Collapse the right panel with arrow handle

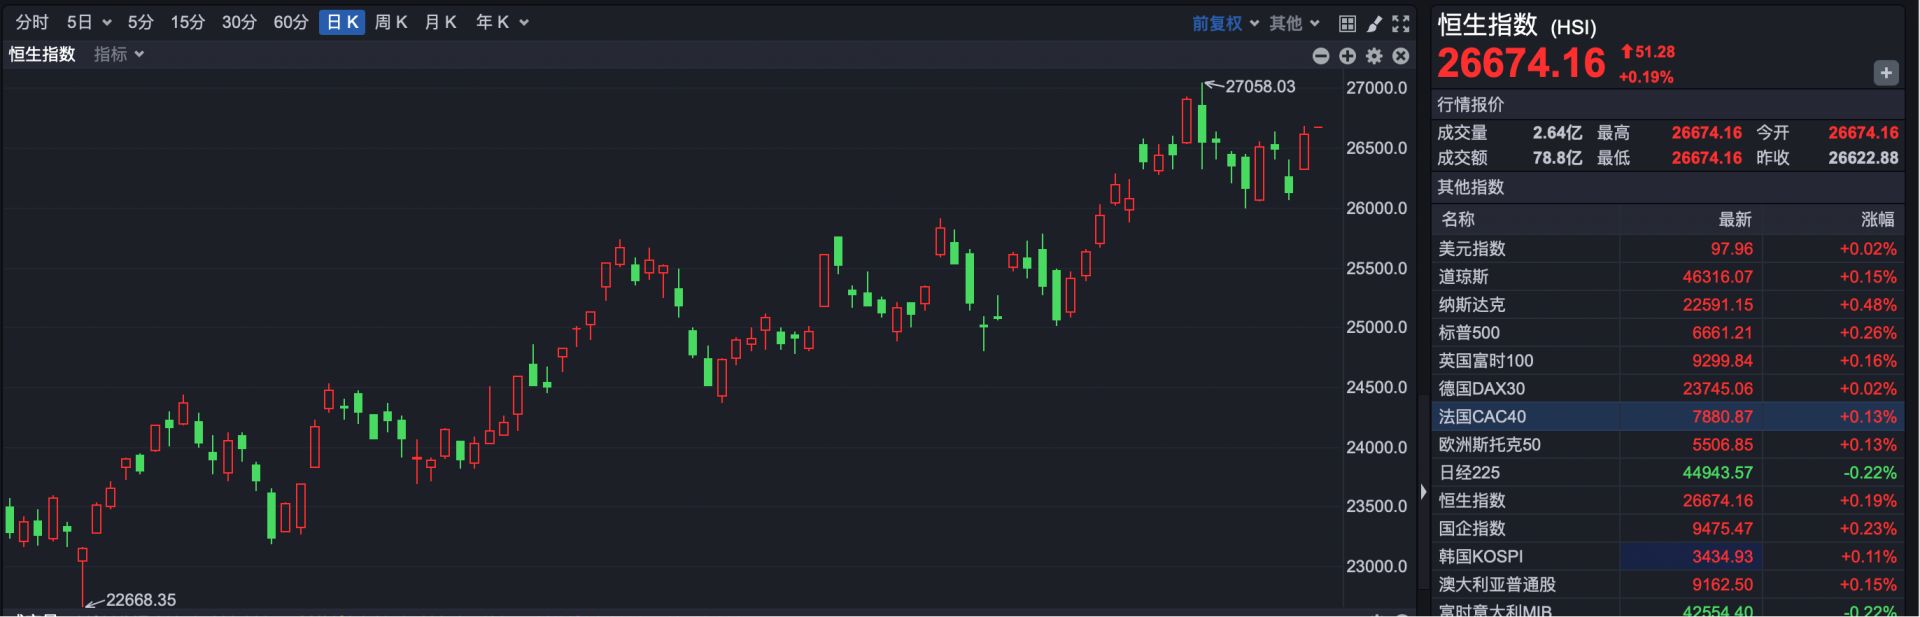1423,491
